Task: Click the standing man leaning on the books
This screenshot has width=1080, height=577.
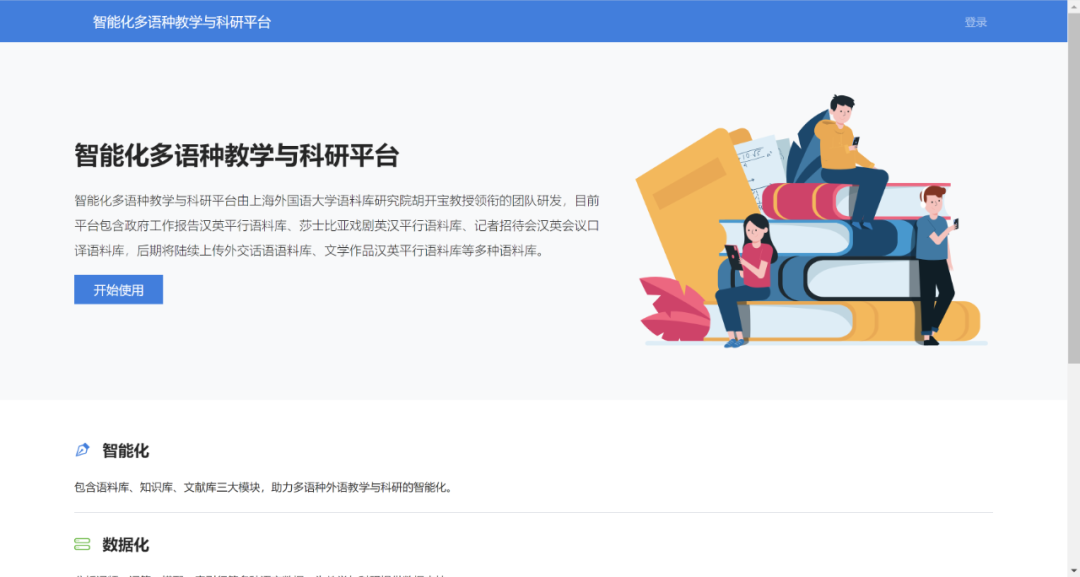Action: 935,240
